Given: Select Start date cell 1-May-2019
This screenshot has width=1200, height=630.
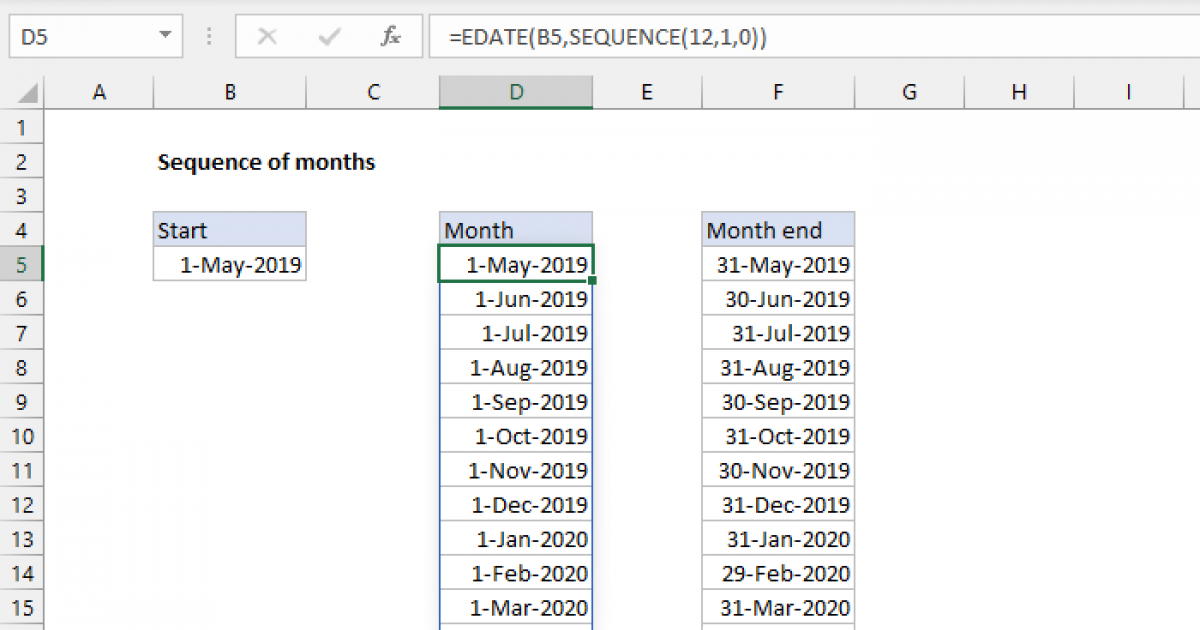Looking at the screenshot, I should 230,265.
